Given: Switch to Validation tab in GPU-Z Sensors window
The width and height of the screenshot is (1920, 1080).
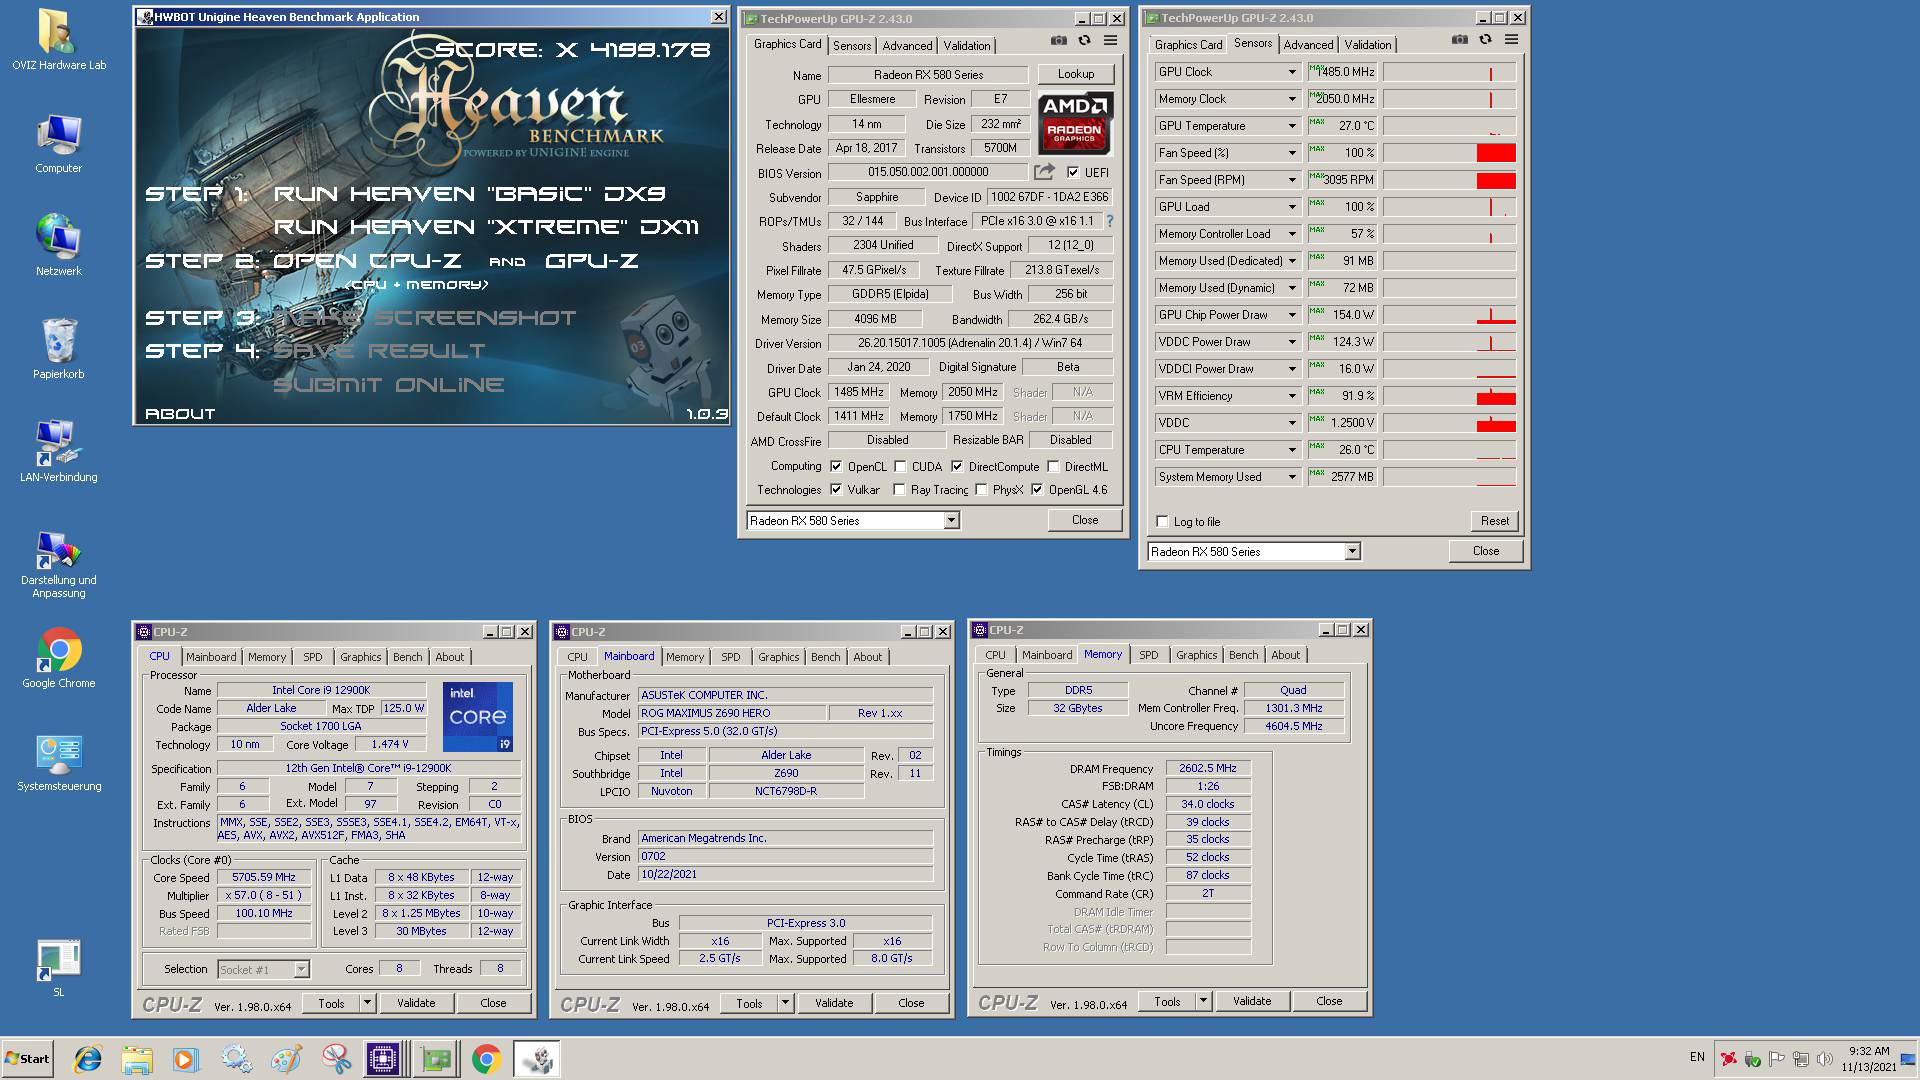Looking at the screenshot, I should point(1367,45).
